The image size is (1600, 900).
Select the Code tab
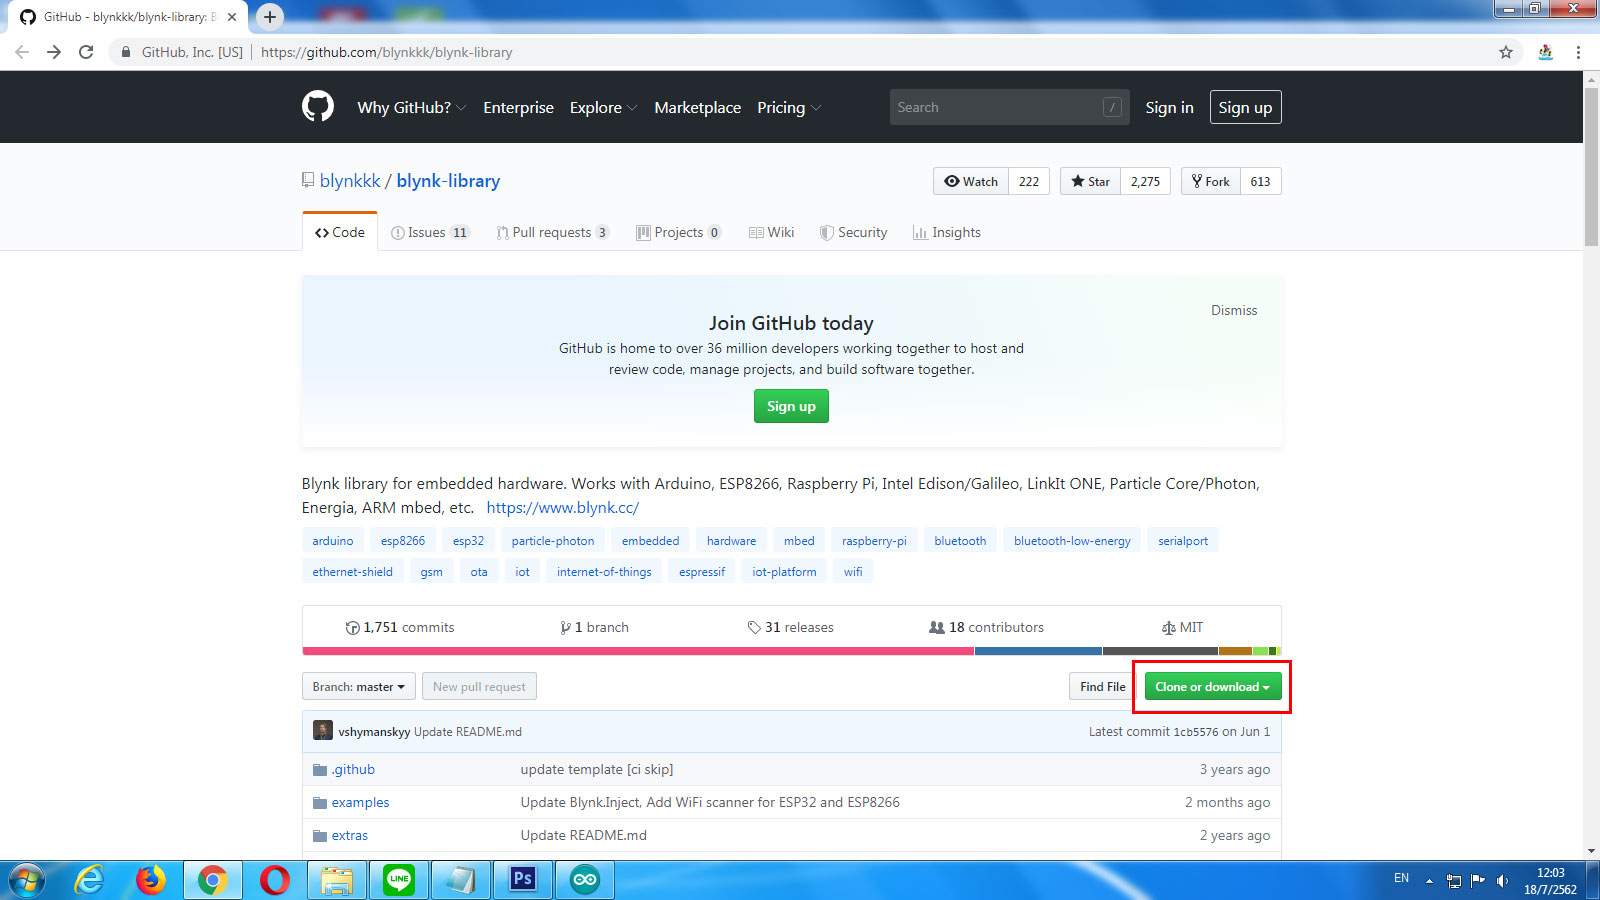coord(340,232)
